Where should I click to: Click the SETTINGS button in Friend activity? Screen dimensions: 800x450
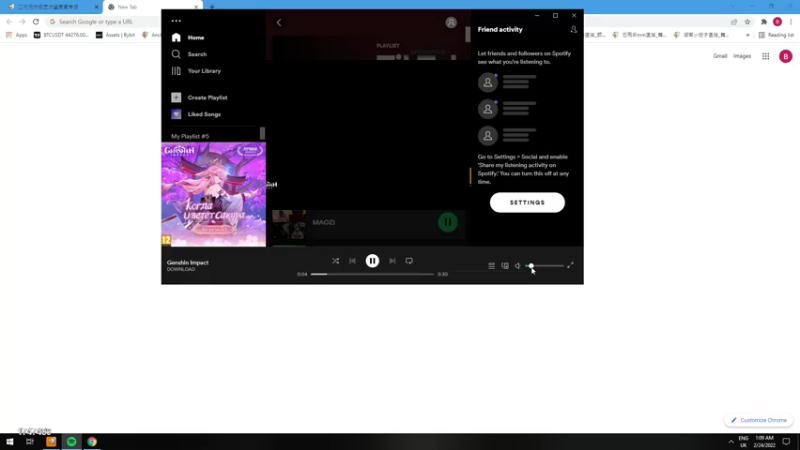click(527, 203)
